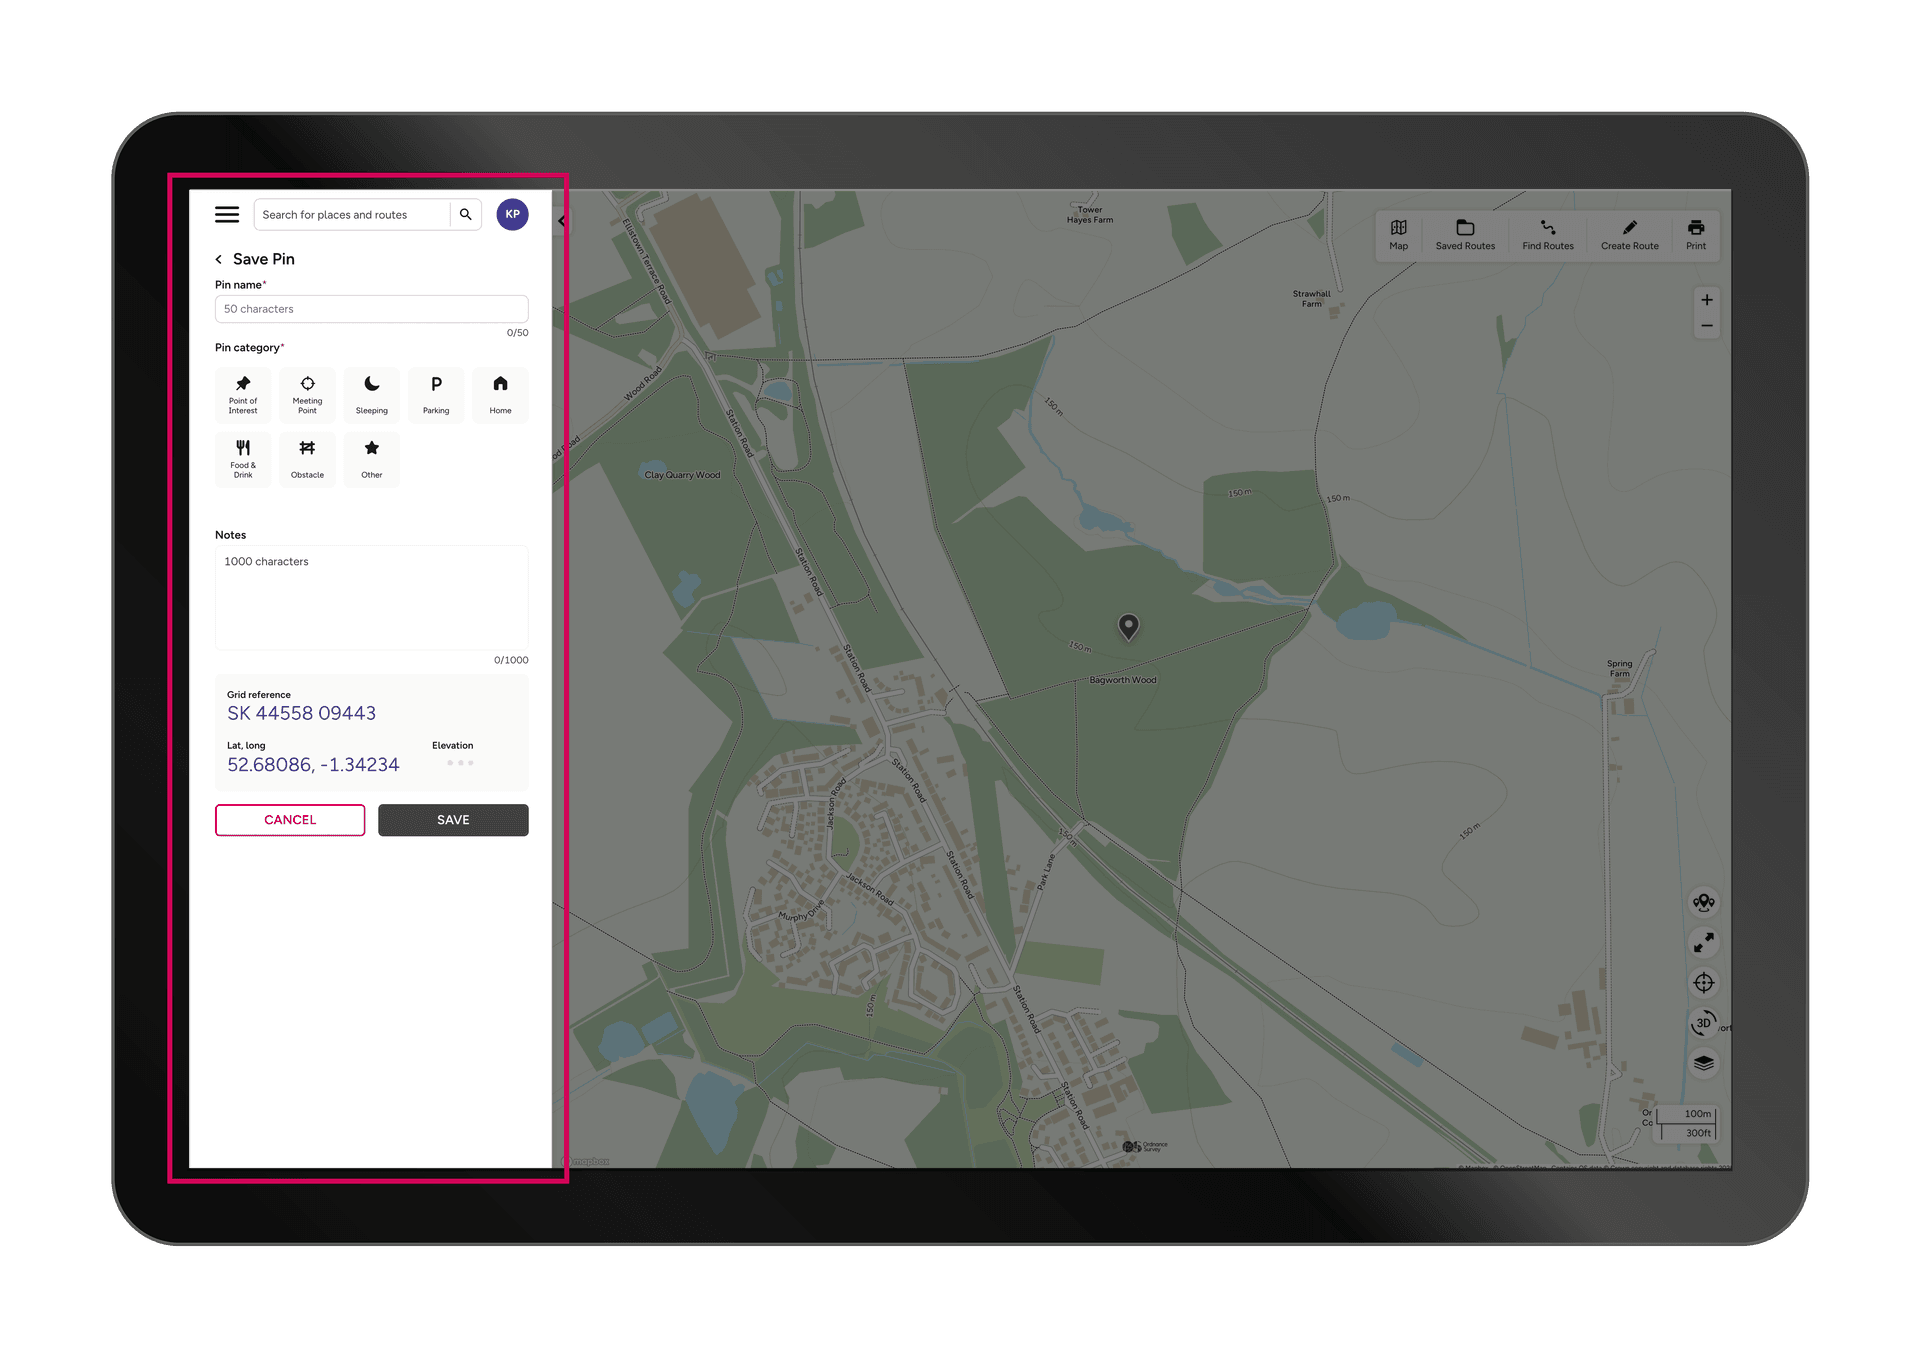Open the KP profile menu
Viewport: 1920px width, 1357px height.
click(512, 214)
